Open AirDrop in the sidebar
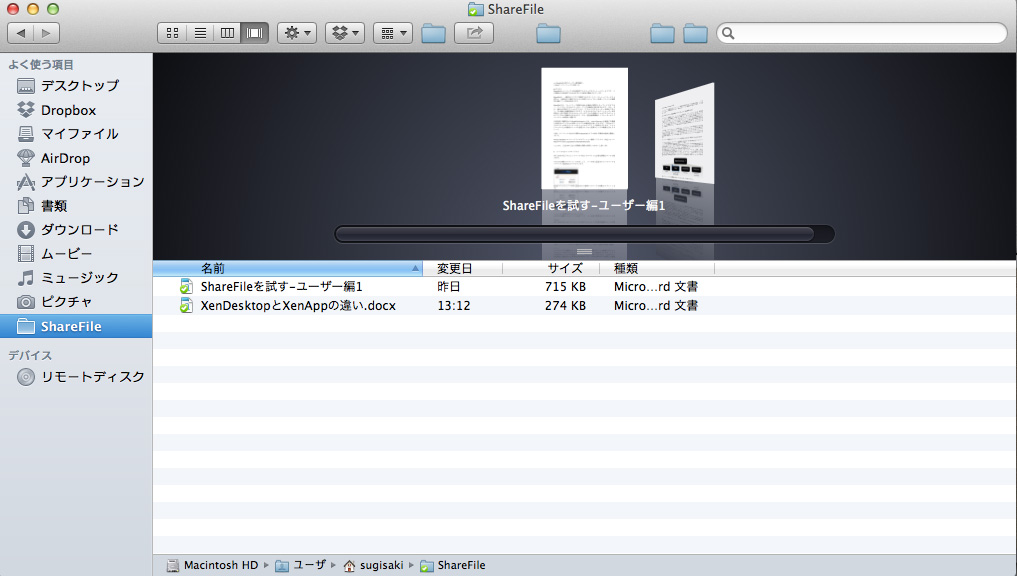This screenshot has width=1017, height=576. [x=77, y=158]
